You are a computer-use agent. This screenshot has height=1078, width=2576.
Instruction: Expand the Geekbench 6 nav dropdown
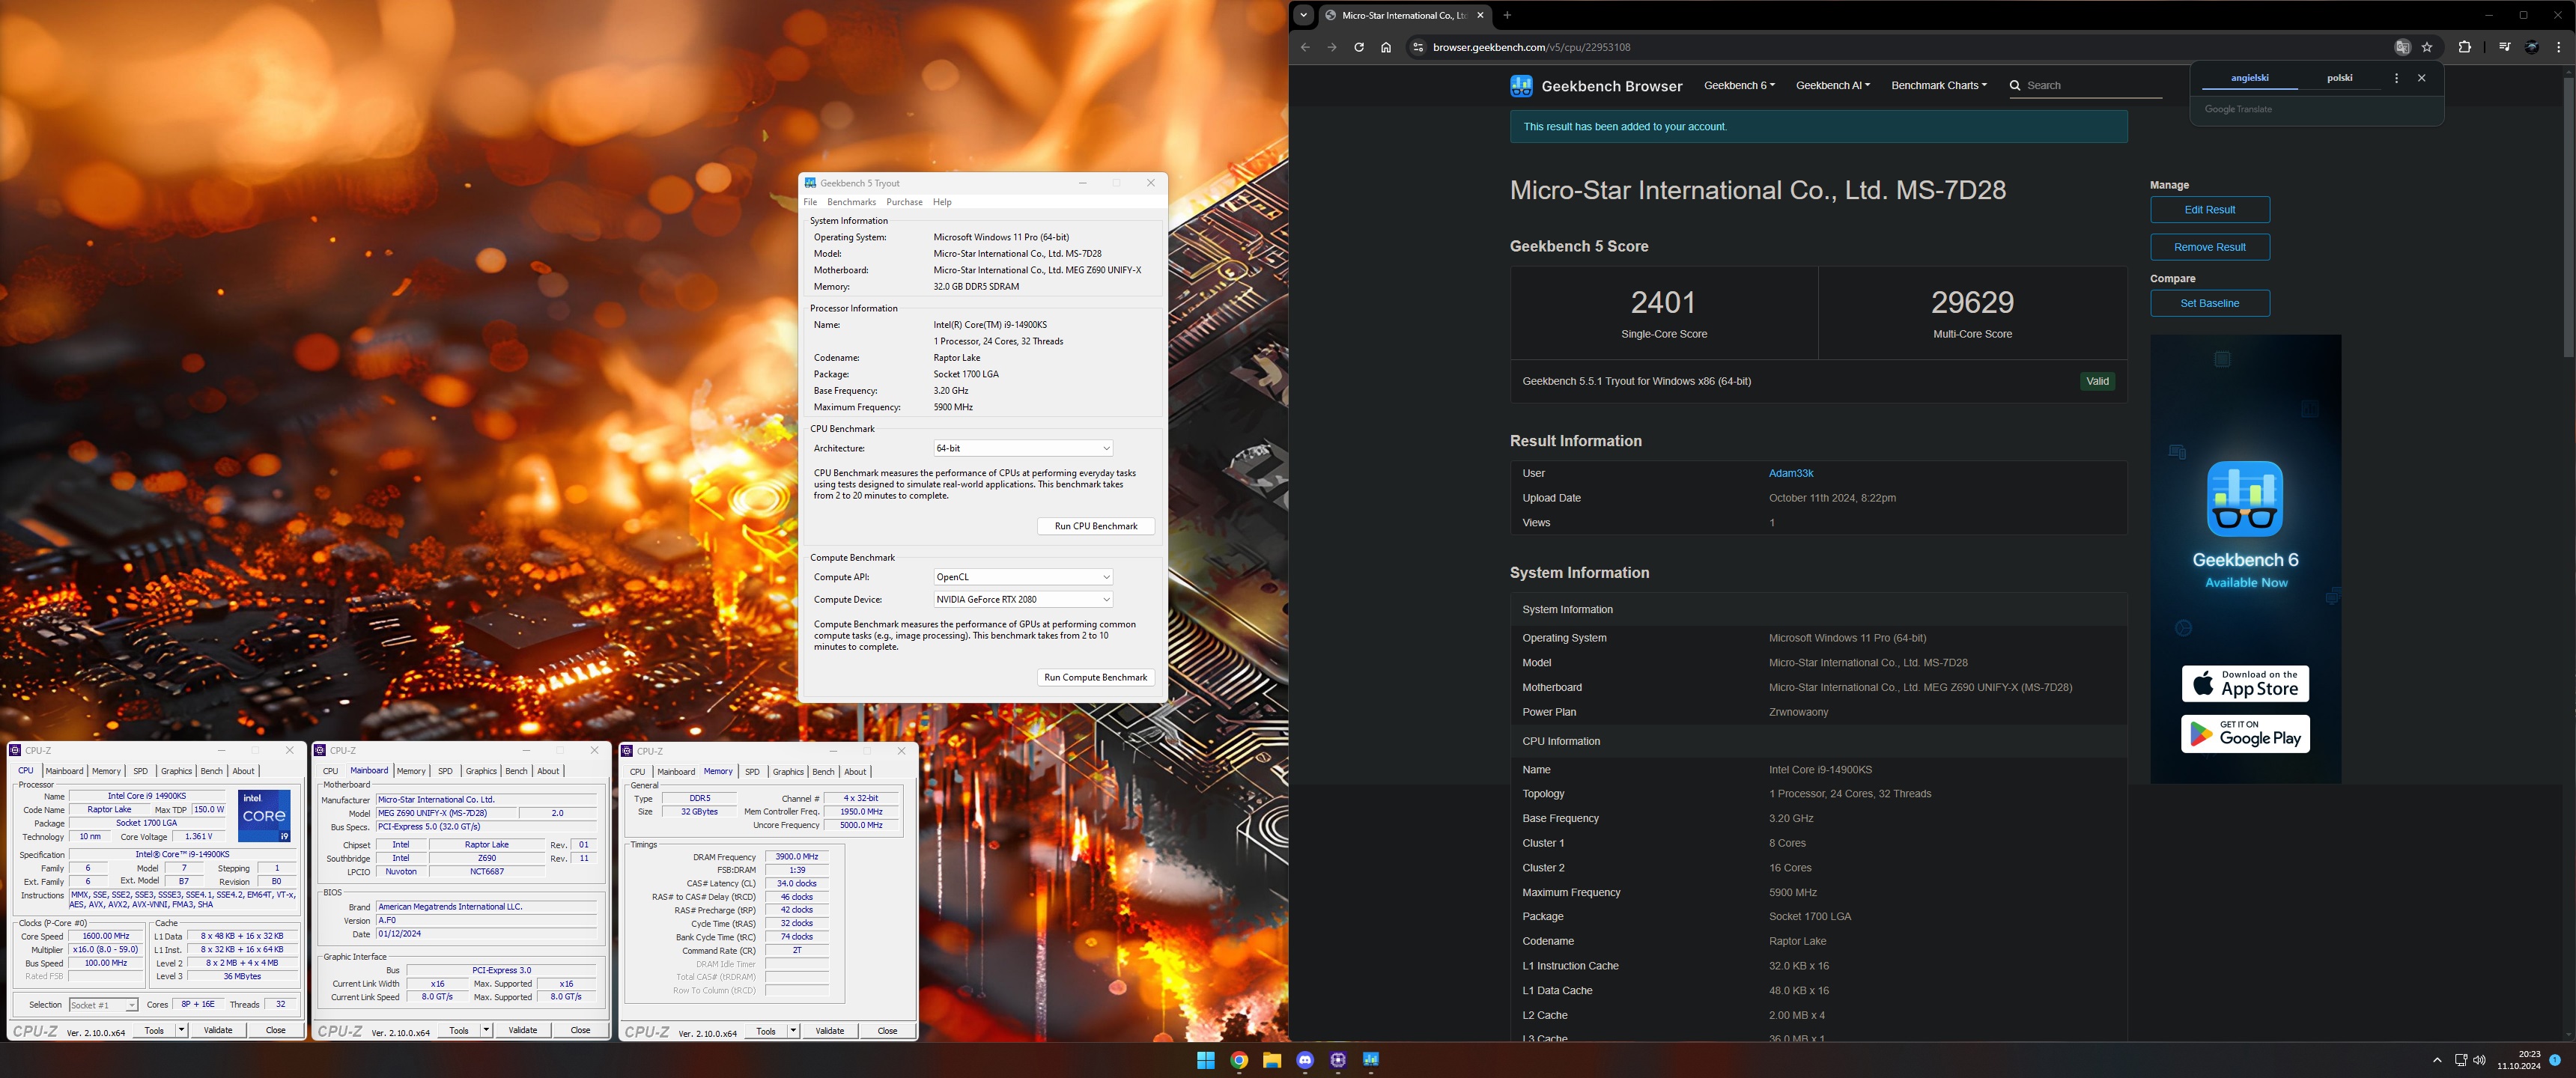coord(1739,85)
